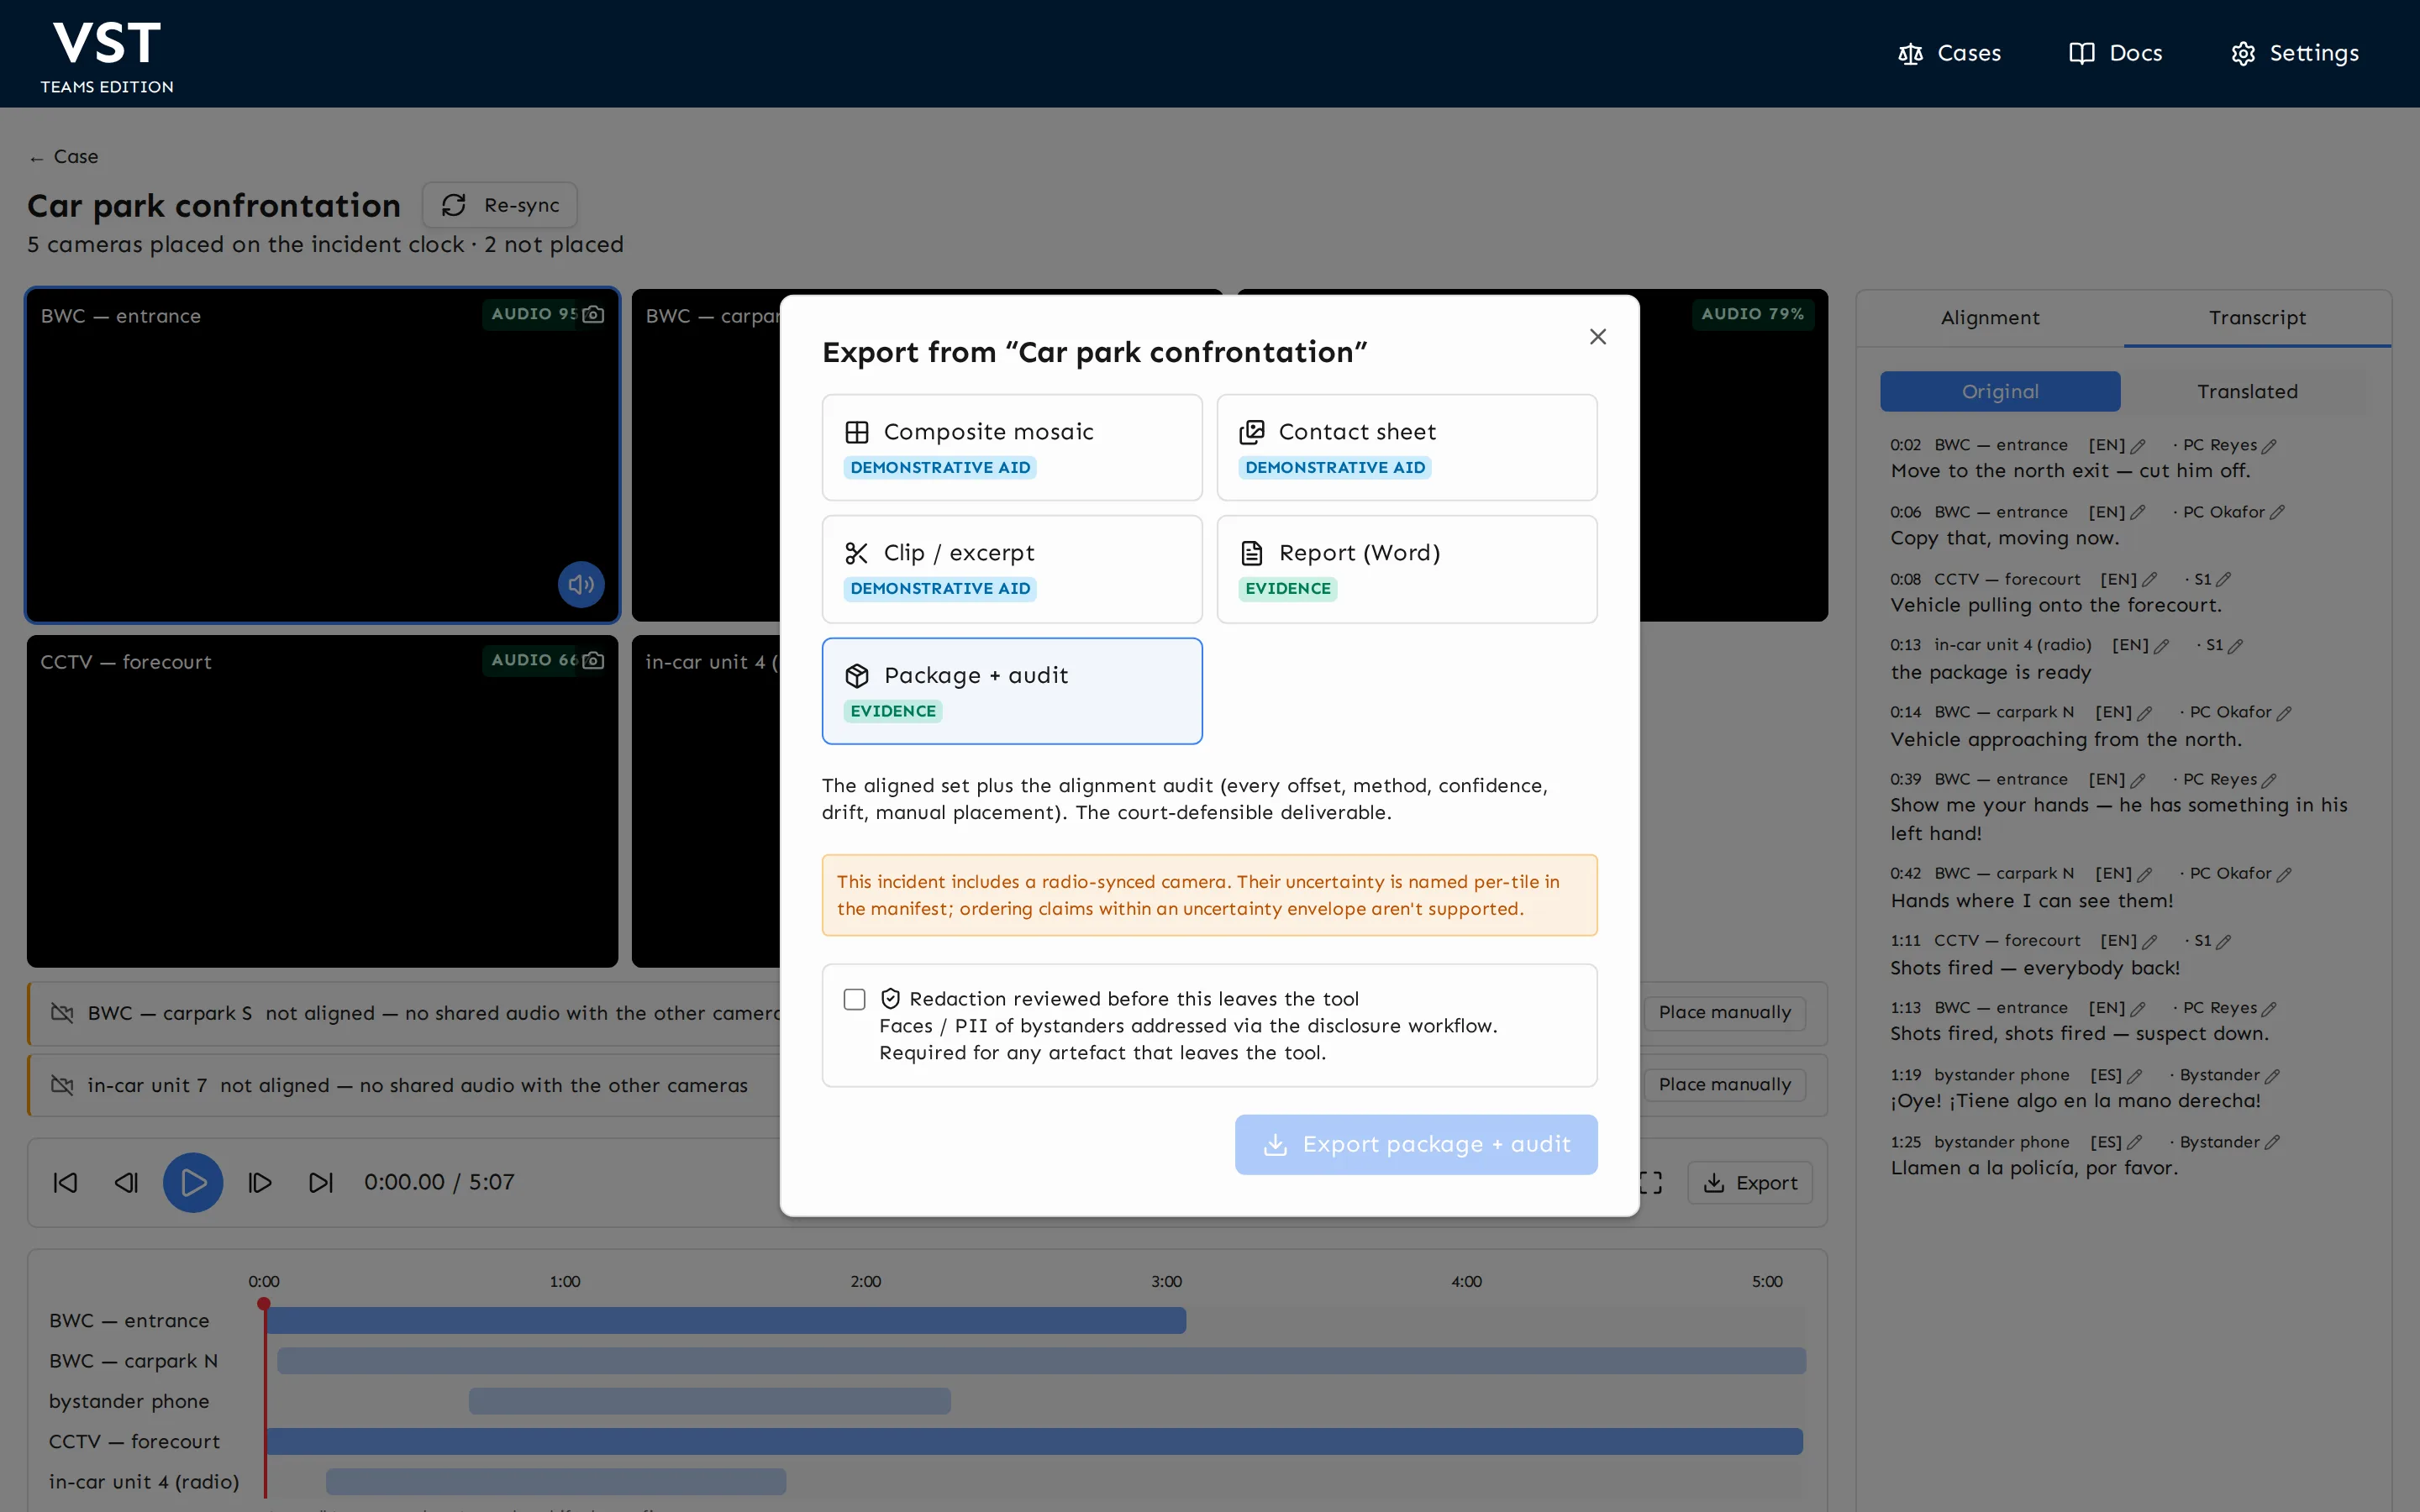Edit speaker PC Okafor on the 0:14 line
Screen dimensions: 2420x1512
(2284, 713)
